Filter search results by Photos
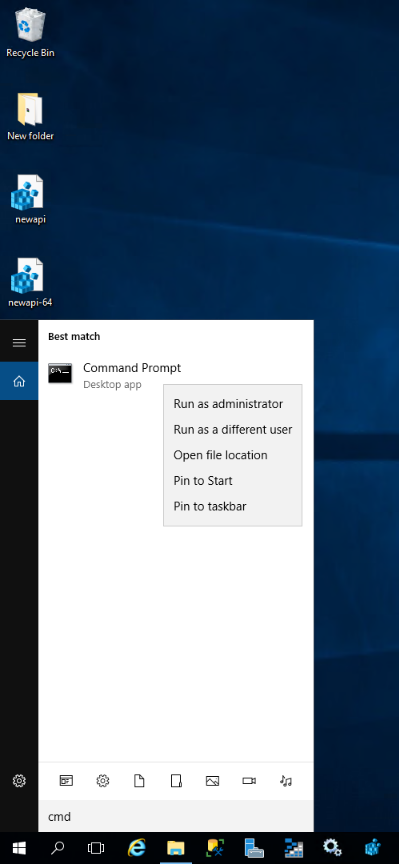The image size is (400, 864). click(x=213, y=780)
